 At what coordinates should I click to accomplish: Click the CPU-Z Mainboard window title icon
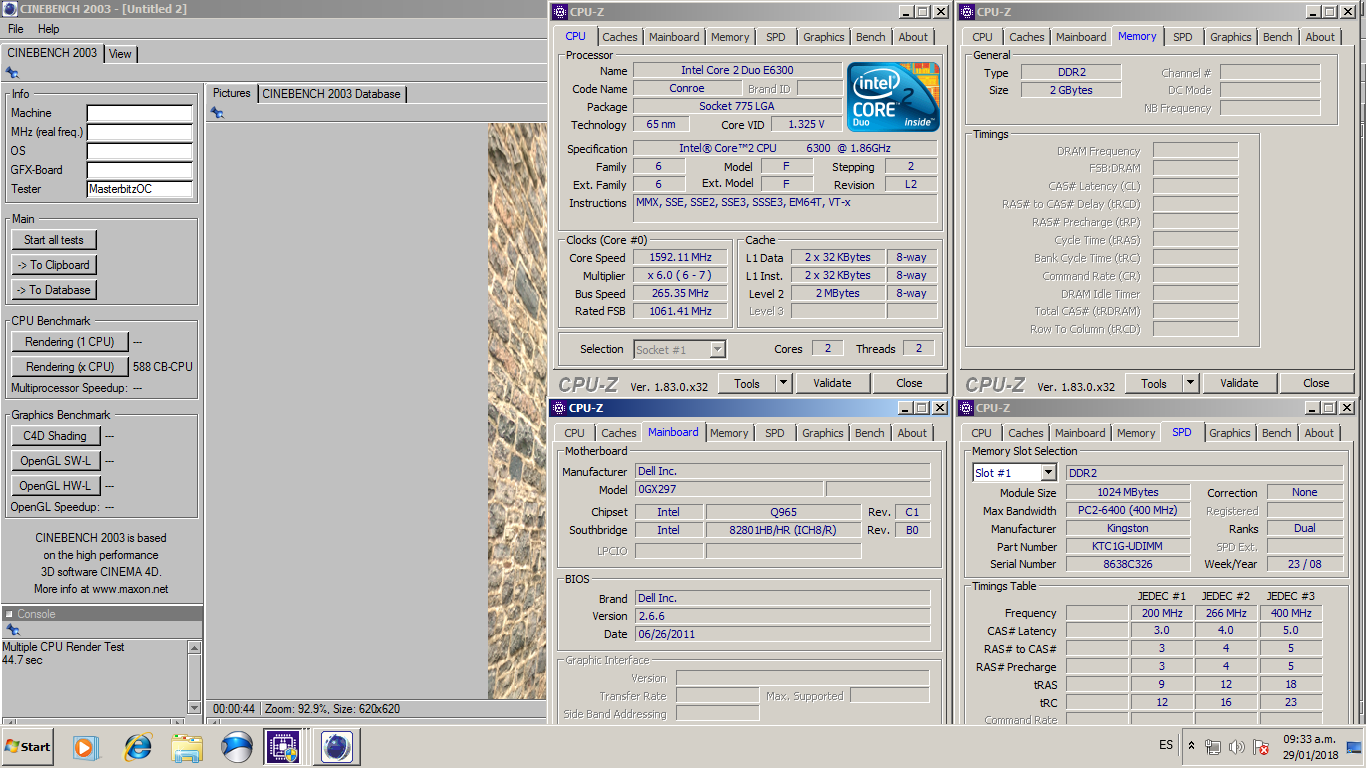point(559,408)
